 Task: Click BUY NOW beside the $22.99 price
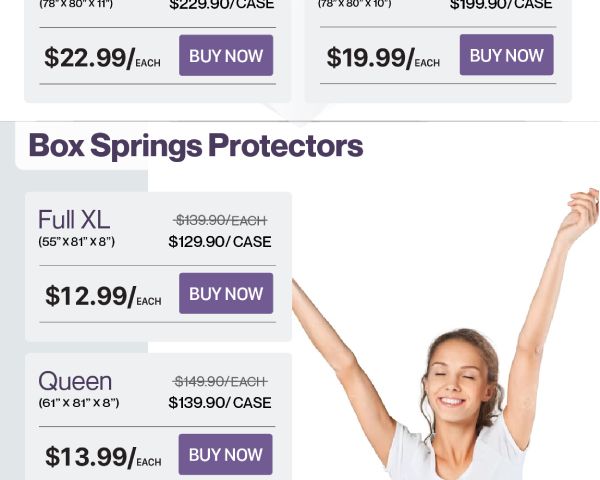pos(226,56)
